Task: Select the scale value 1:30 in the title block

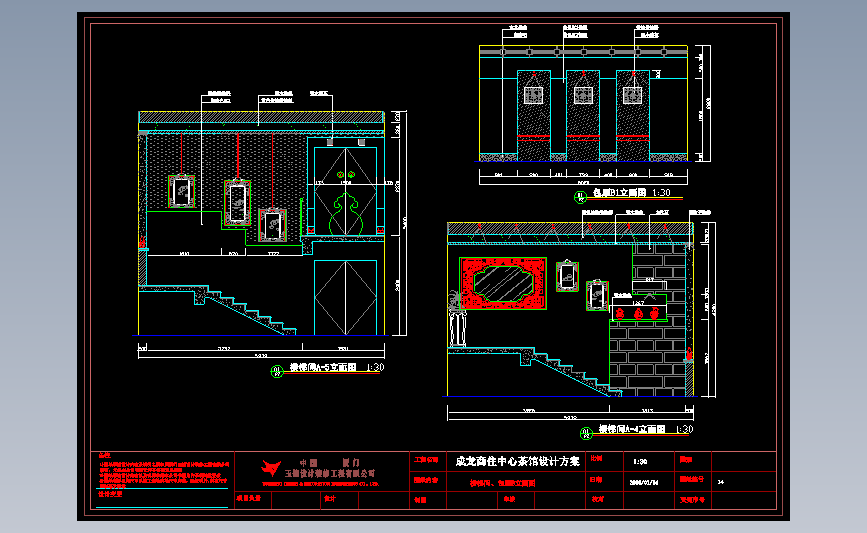Action: click(640, 462)
